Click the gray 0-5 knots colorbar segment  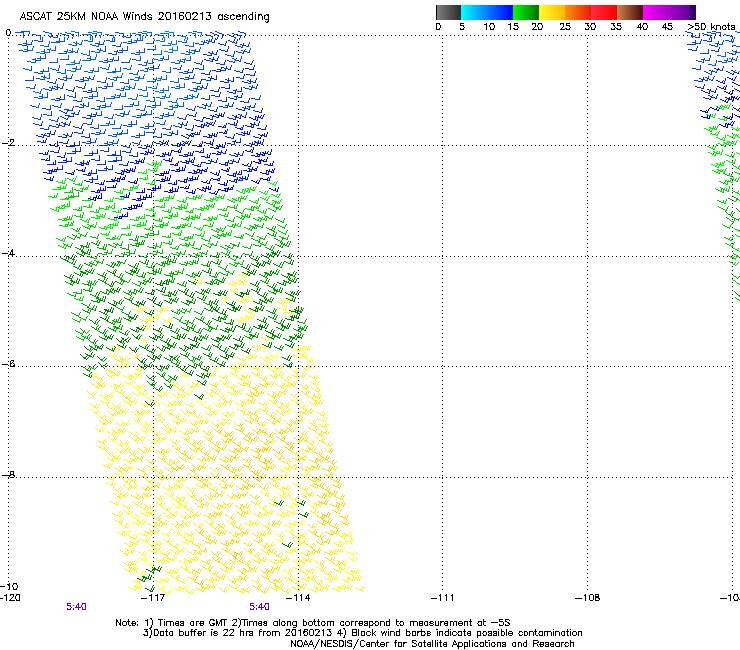point(448,12)
